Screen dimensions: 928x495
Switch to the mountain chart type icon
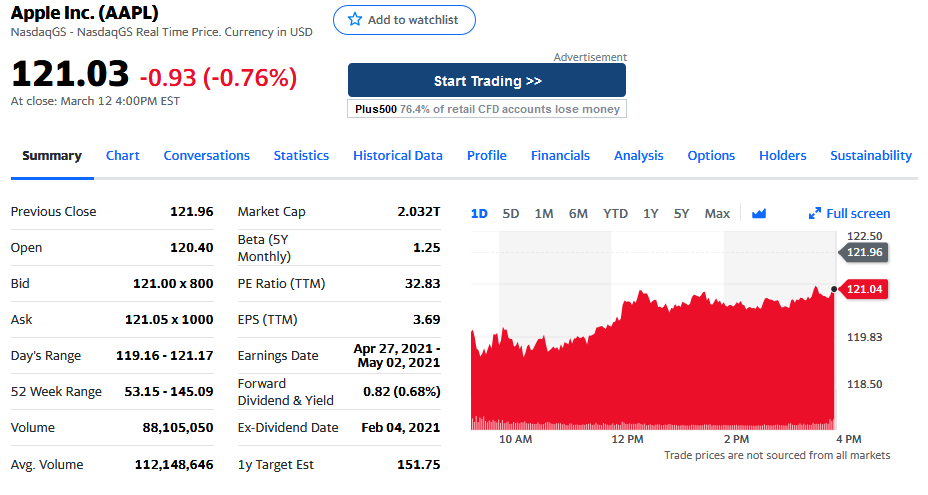click(758, 213)
